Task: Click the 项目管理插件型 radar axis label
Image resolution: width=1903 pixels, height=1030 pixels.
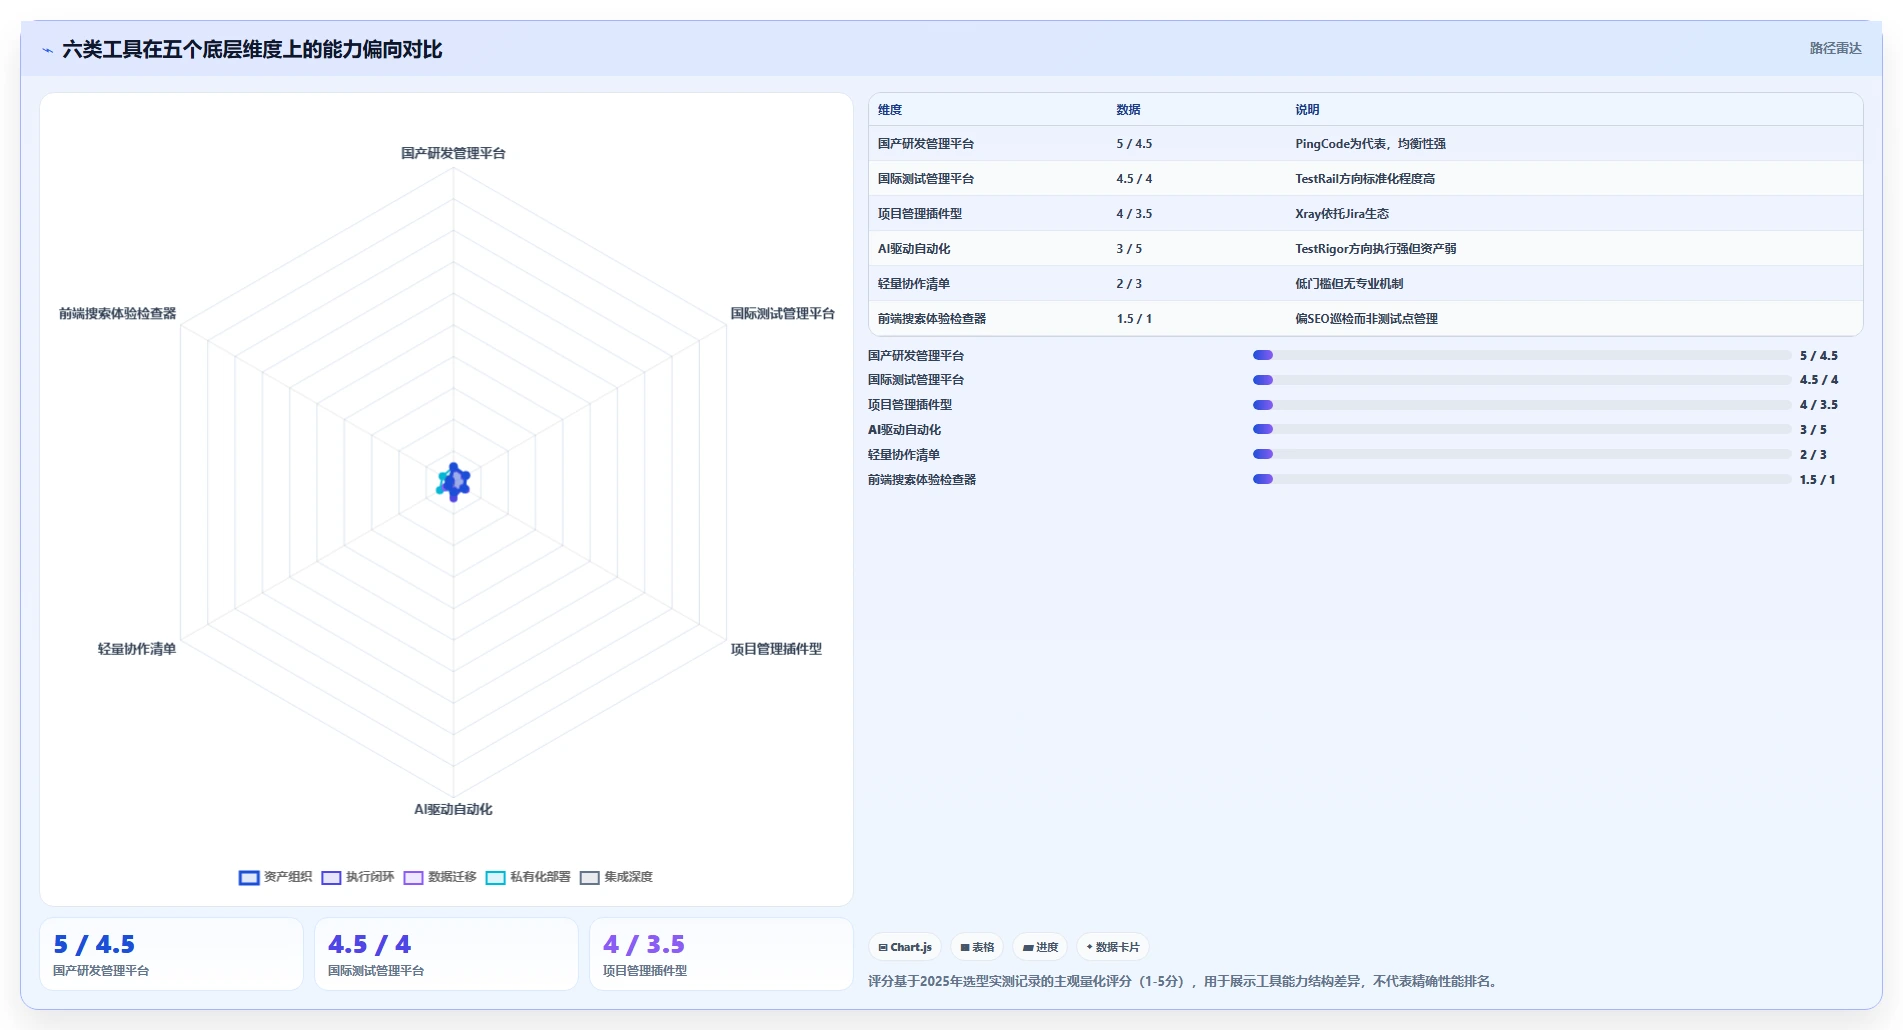Action: point(776,649)
